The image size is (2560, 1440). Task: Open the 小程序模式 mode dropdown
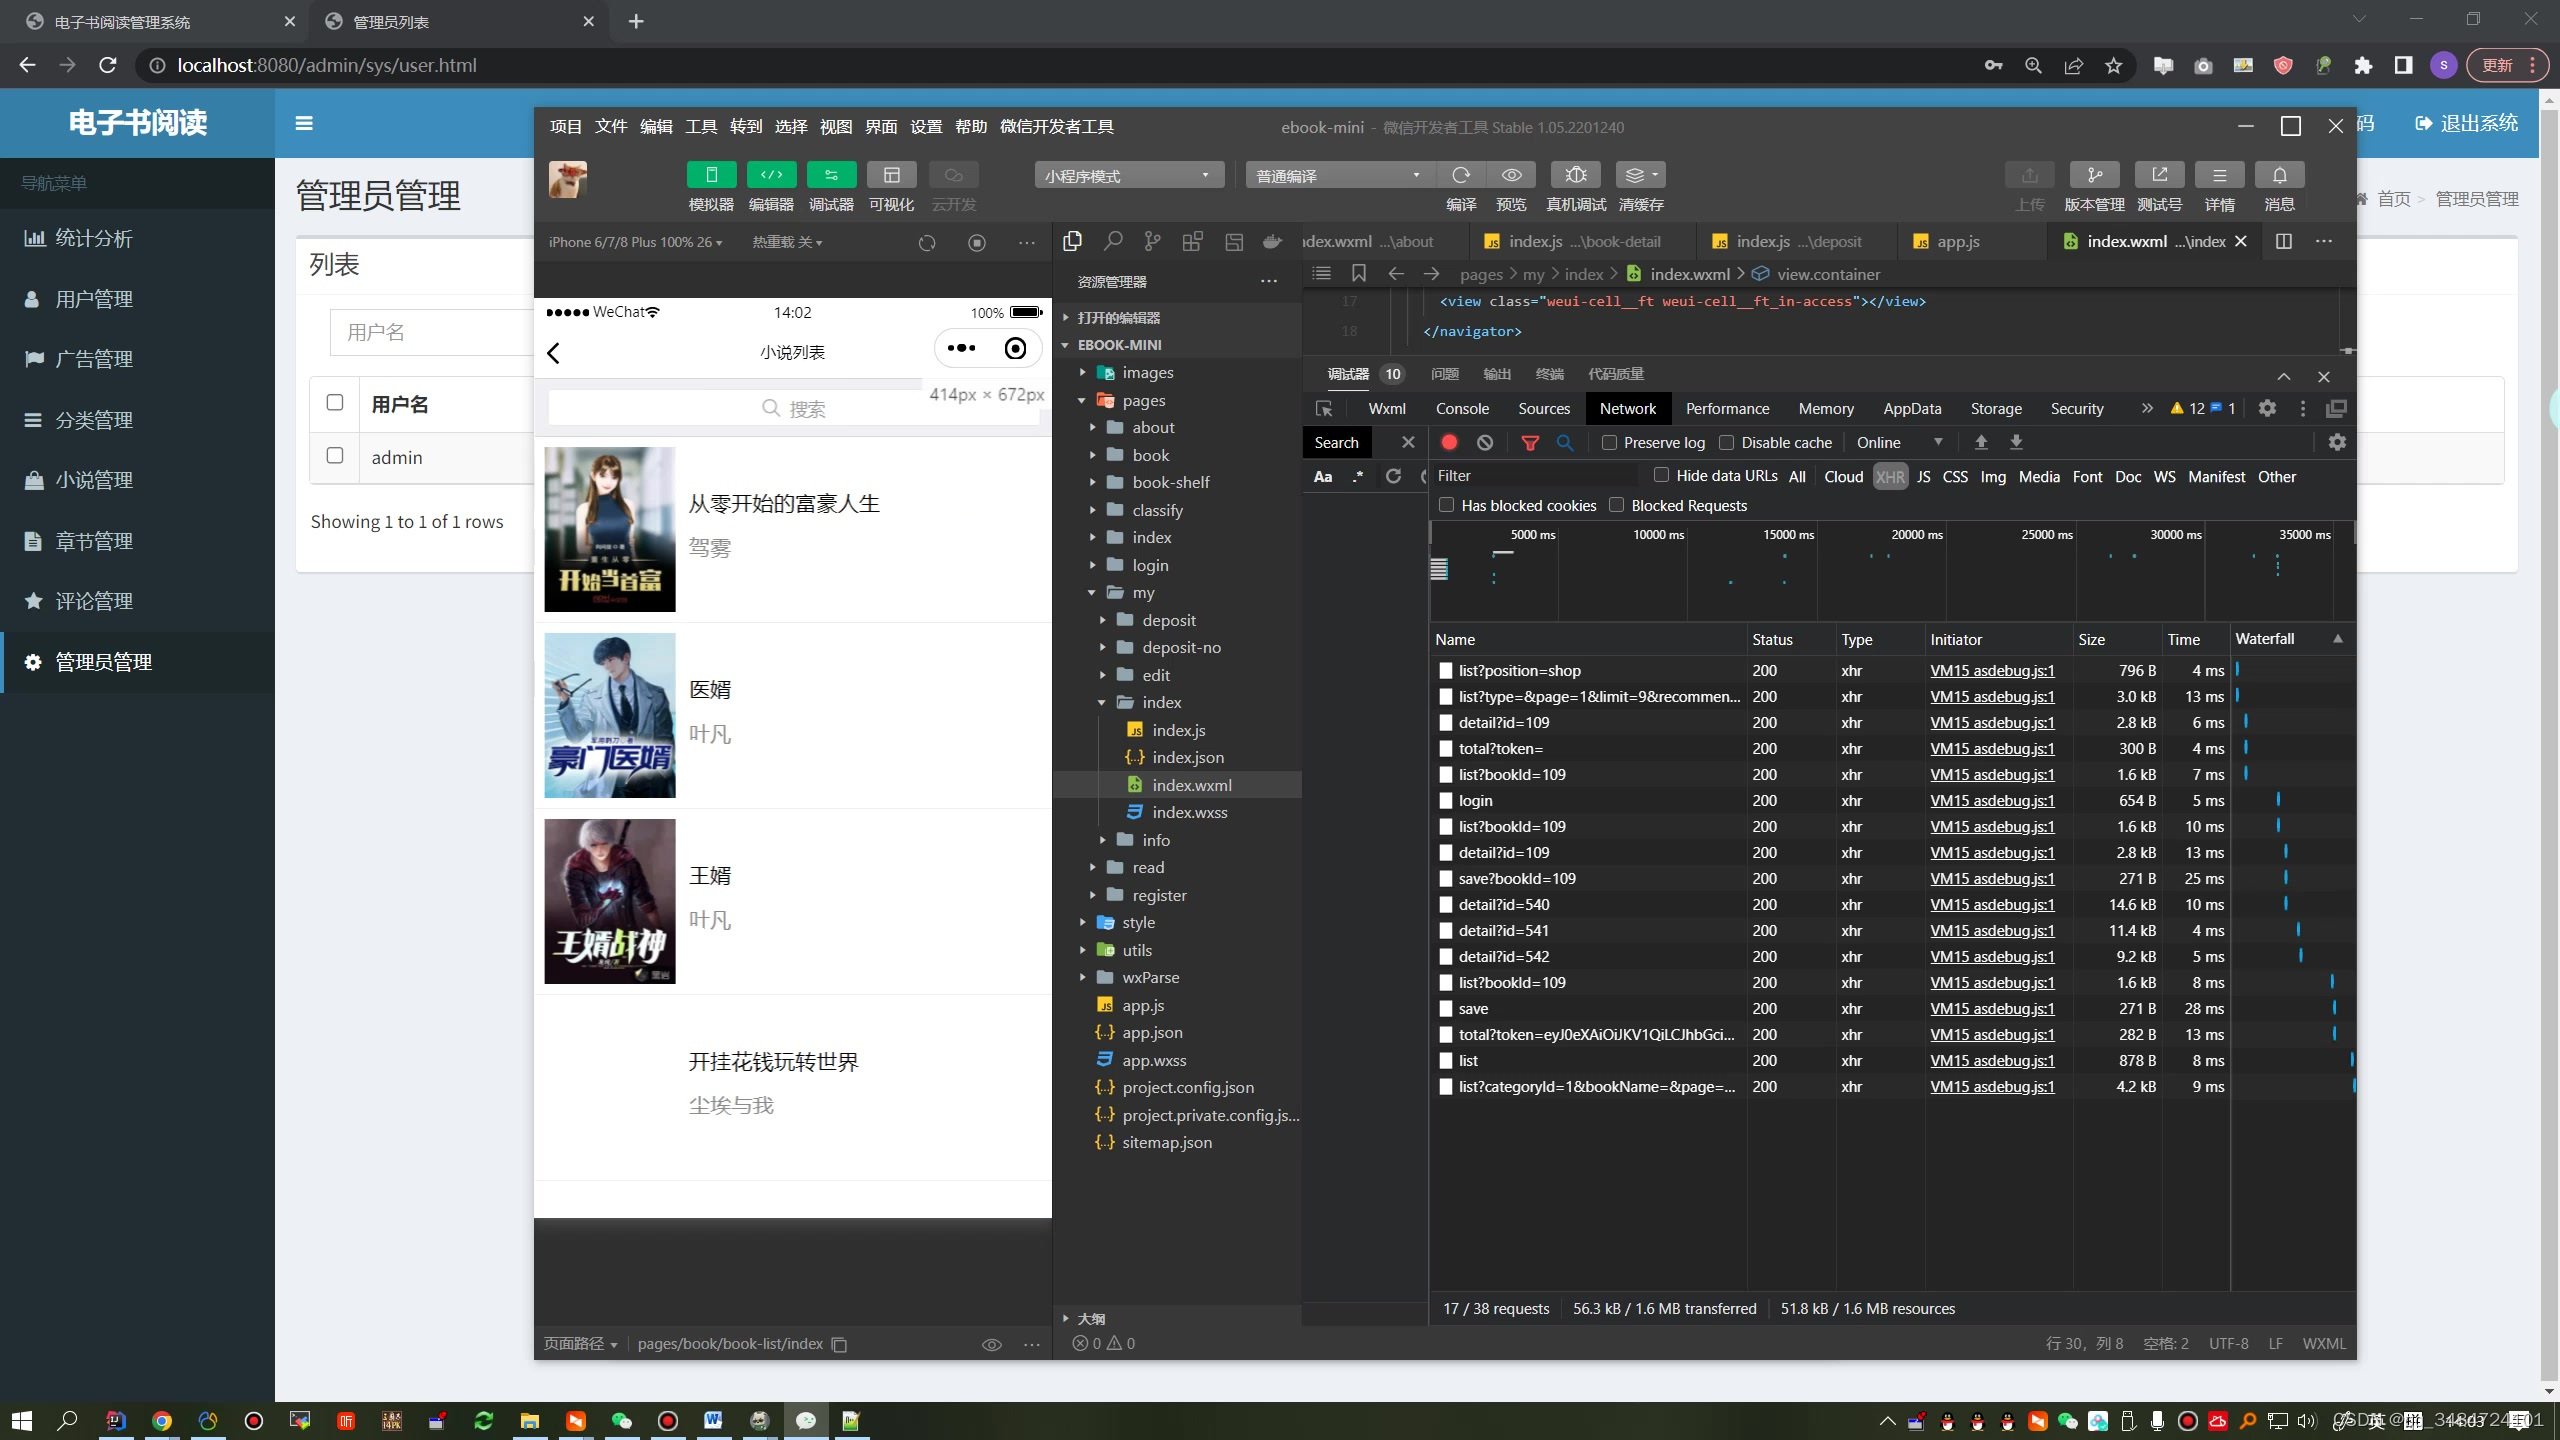pyautogui.click(x=1127, y=176)
